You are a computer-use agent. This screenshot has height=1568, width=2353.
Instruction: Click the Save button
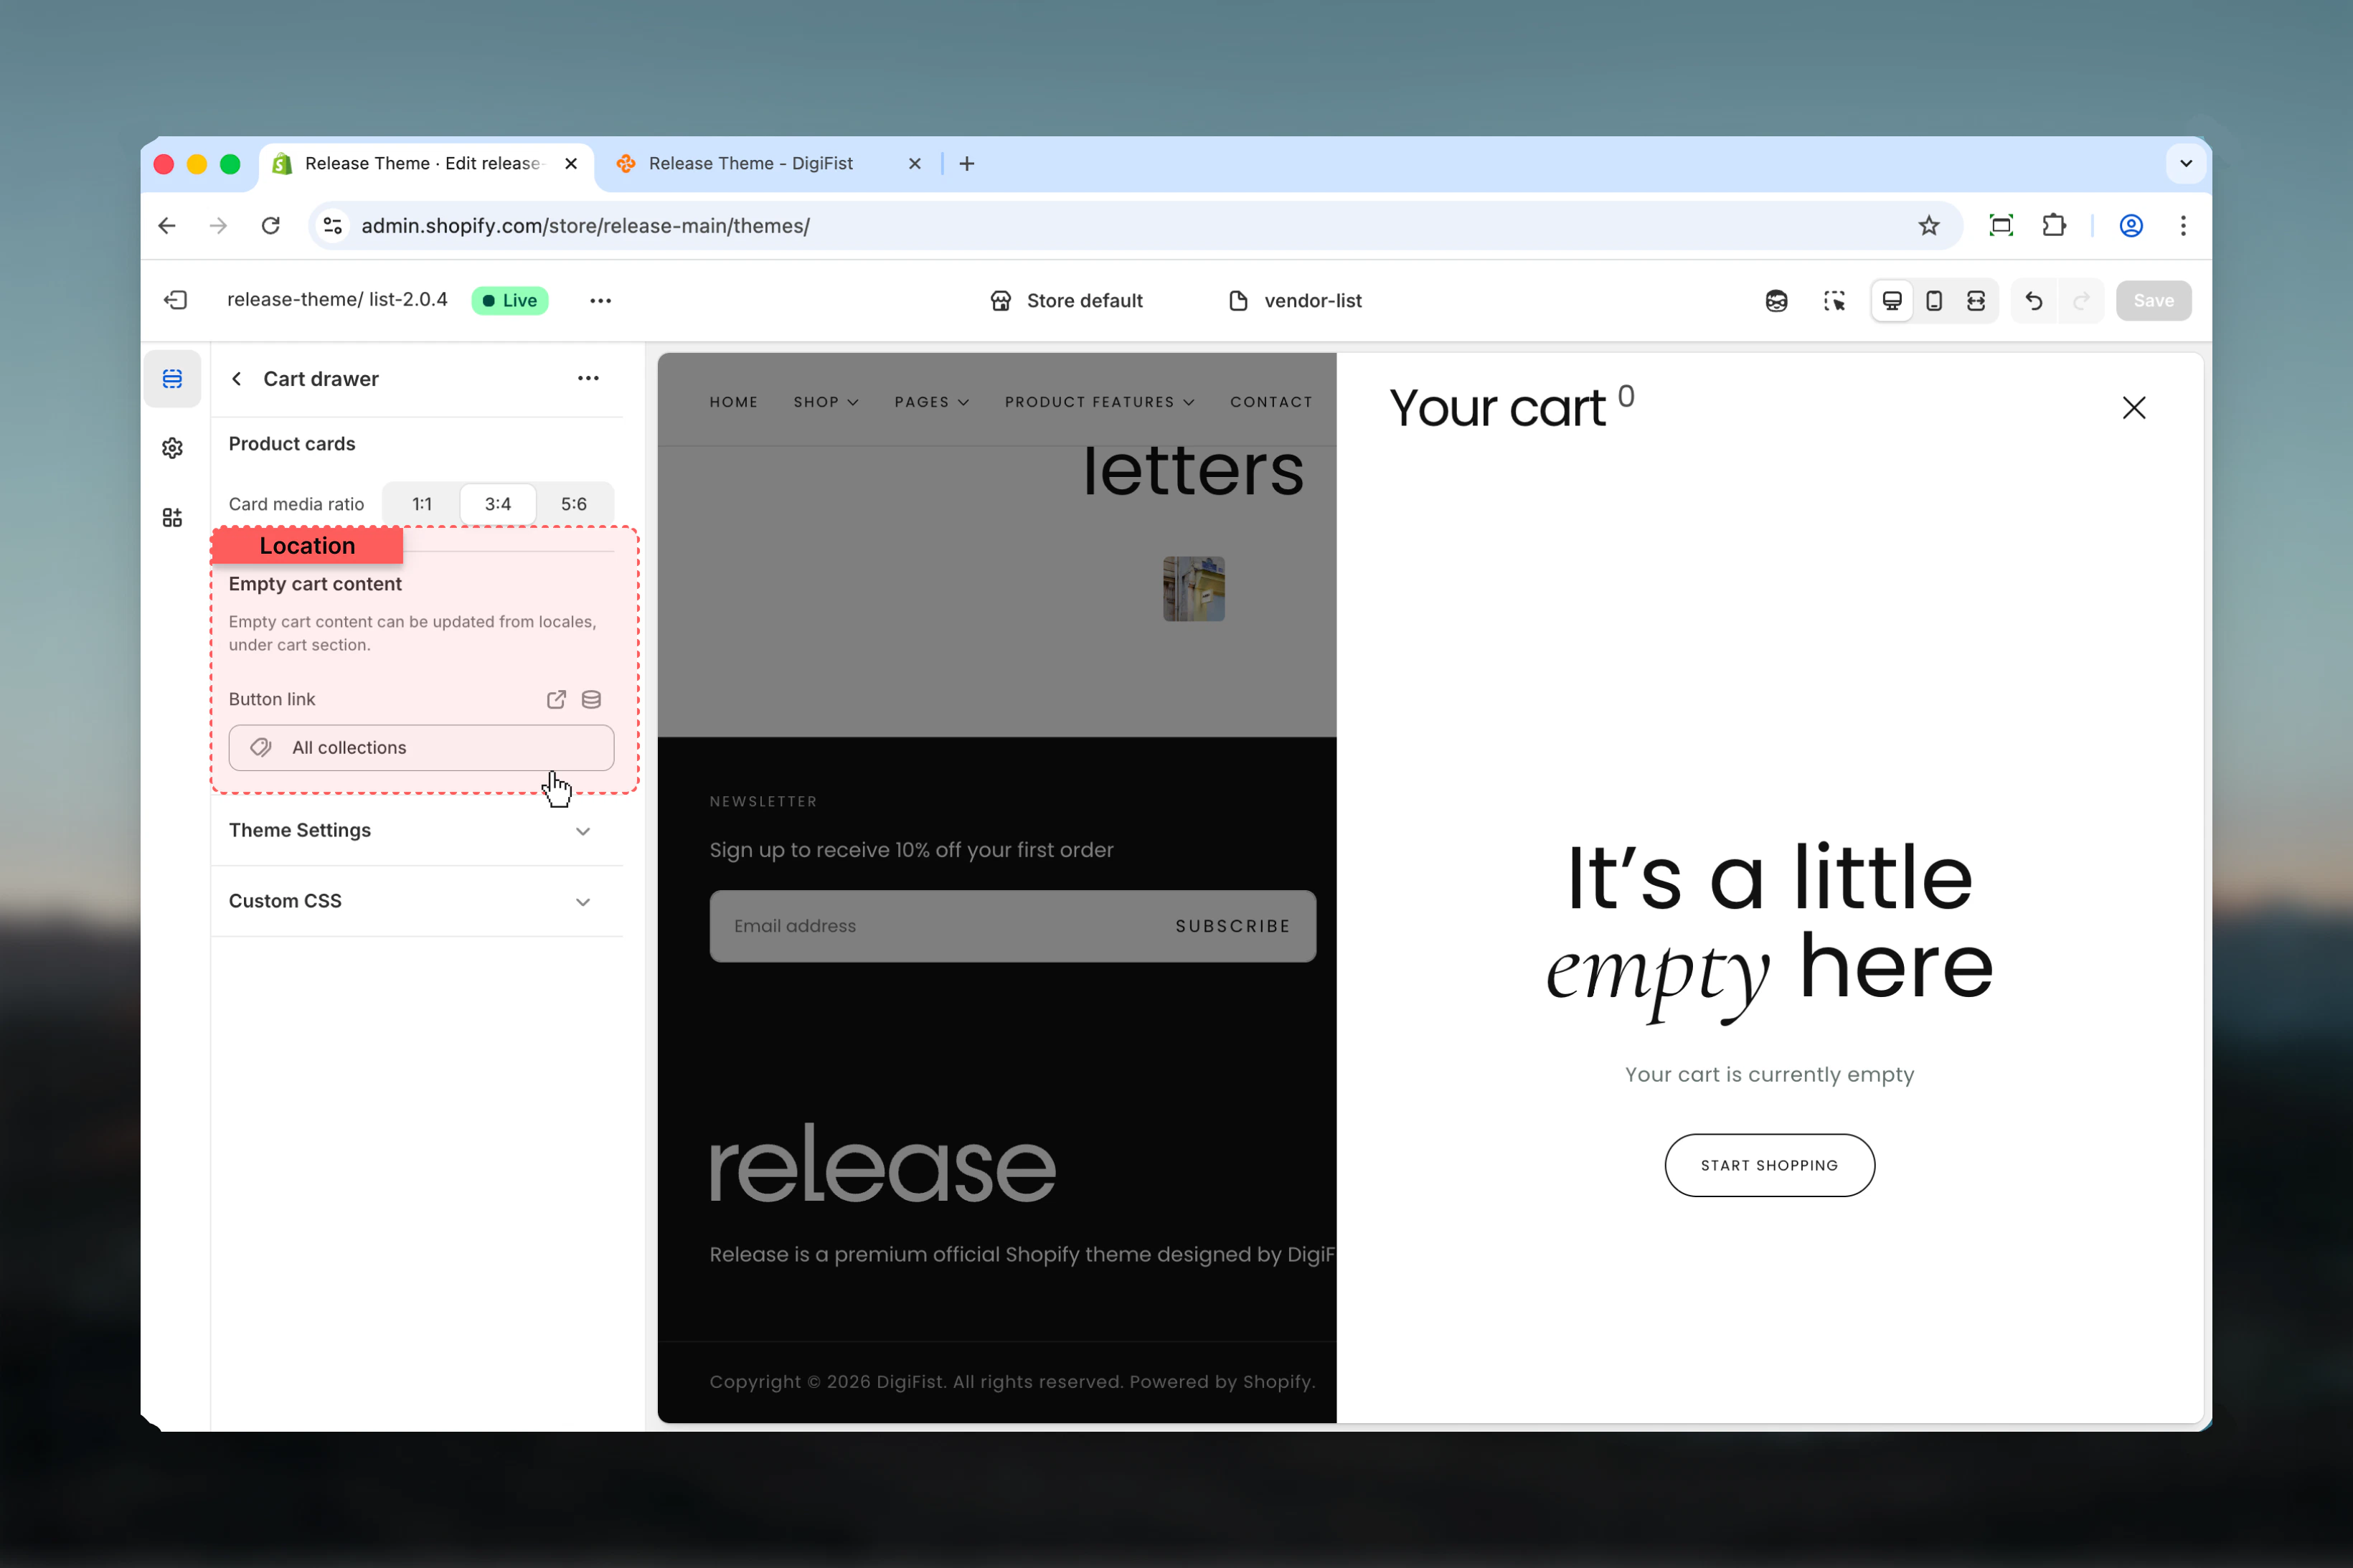tap(2153, 300)
